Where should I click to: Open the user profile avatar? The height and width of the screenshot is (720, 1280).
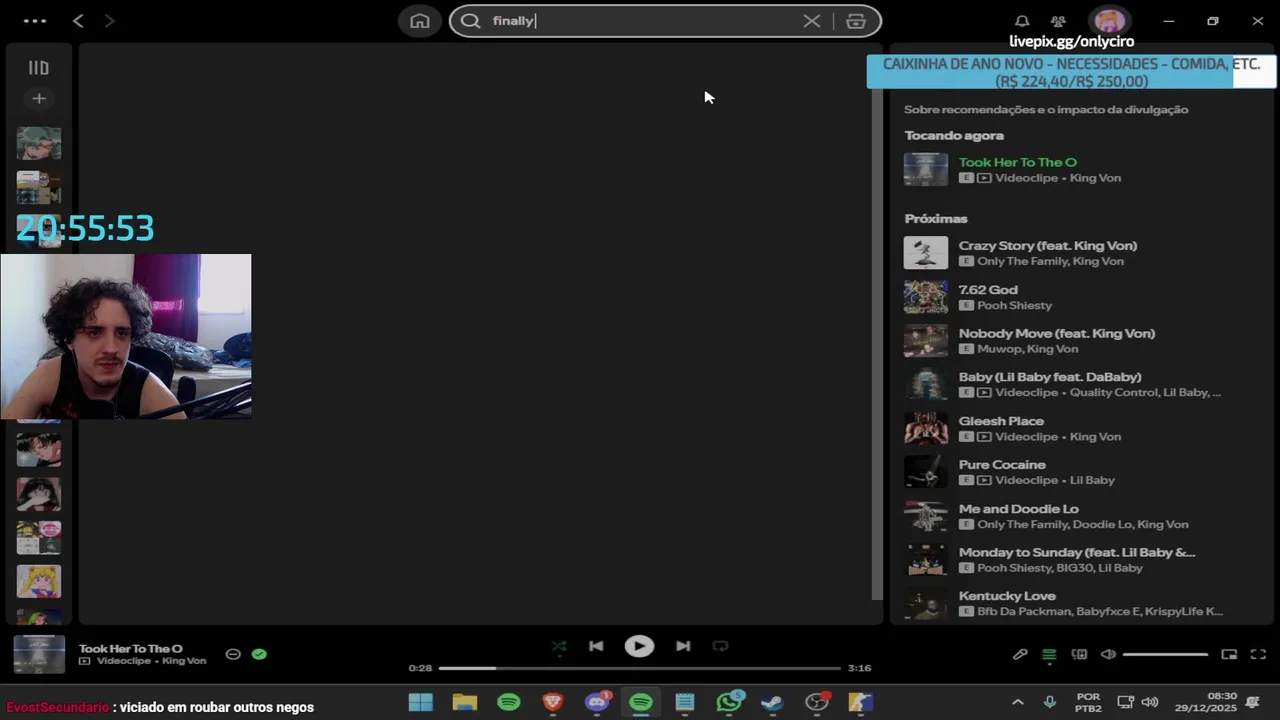coord(1108,21)
